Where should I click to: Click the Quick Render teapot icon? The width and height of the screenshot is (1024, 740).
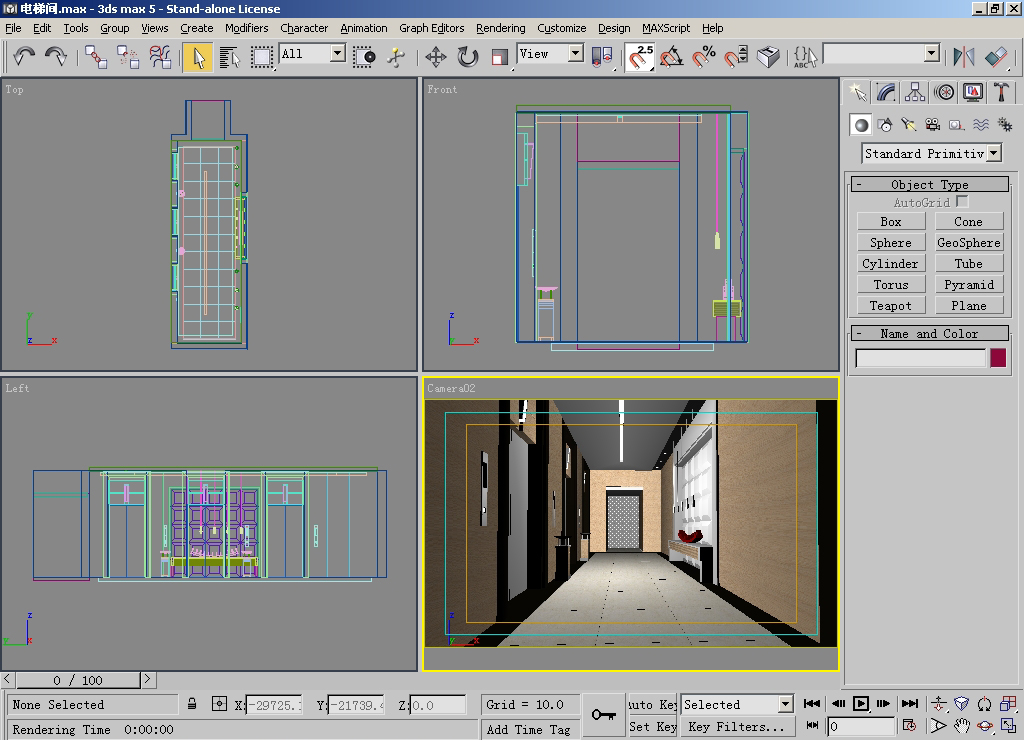[x=768, y=57]
